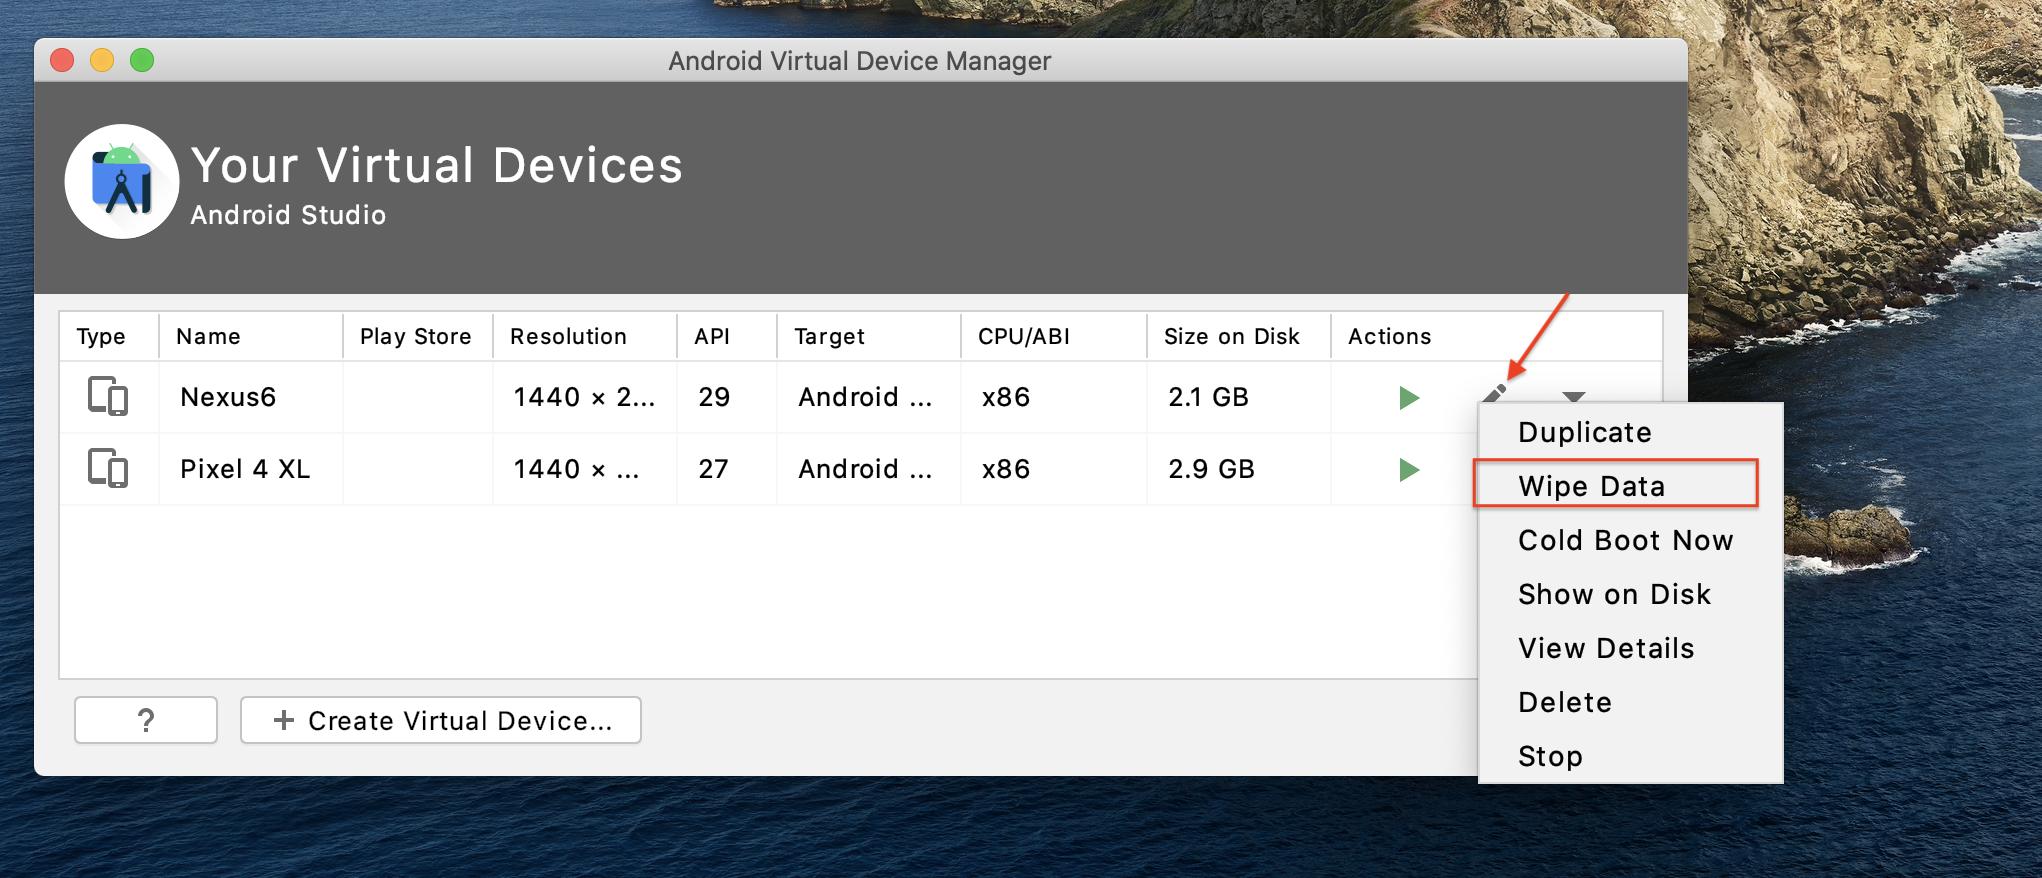Sort by the API column header
The width and height of the screenshot is (2042, 878).
[712, 336]
